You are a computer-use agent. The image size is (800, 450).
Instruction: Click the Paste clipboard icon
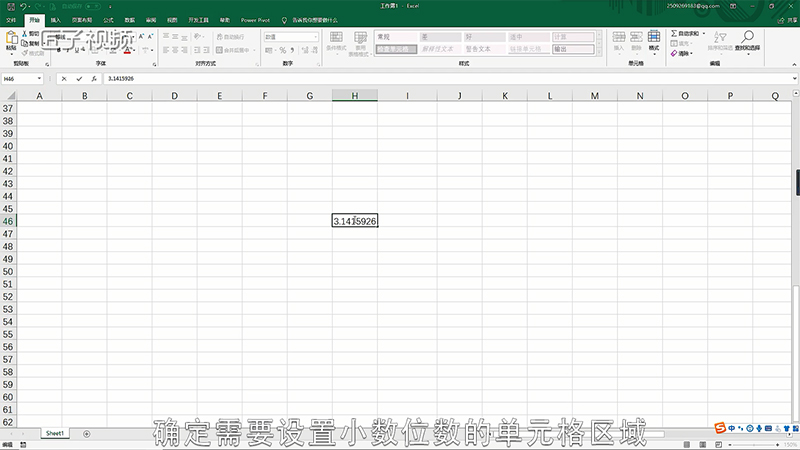click(11, 39)
